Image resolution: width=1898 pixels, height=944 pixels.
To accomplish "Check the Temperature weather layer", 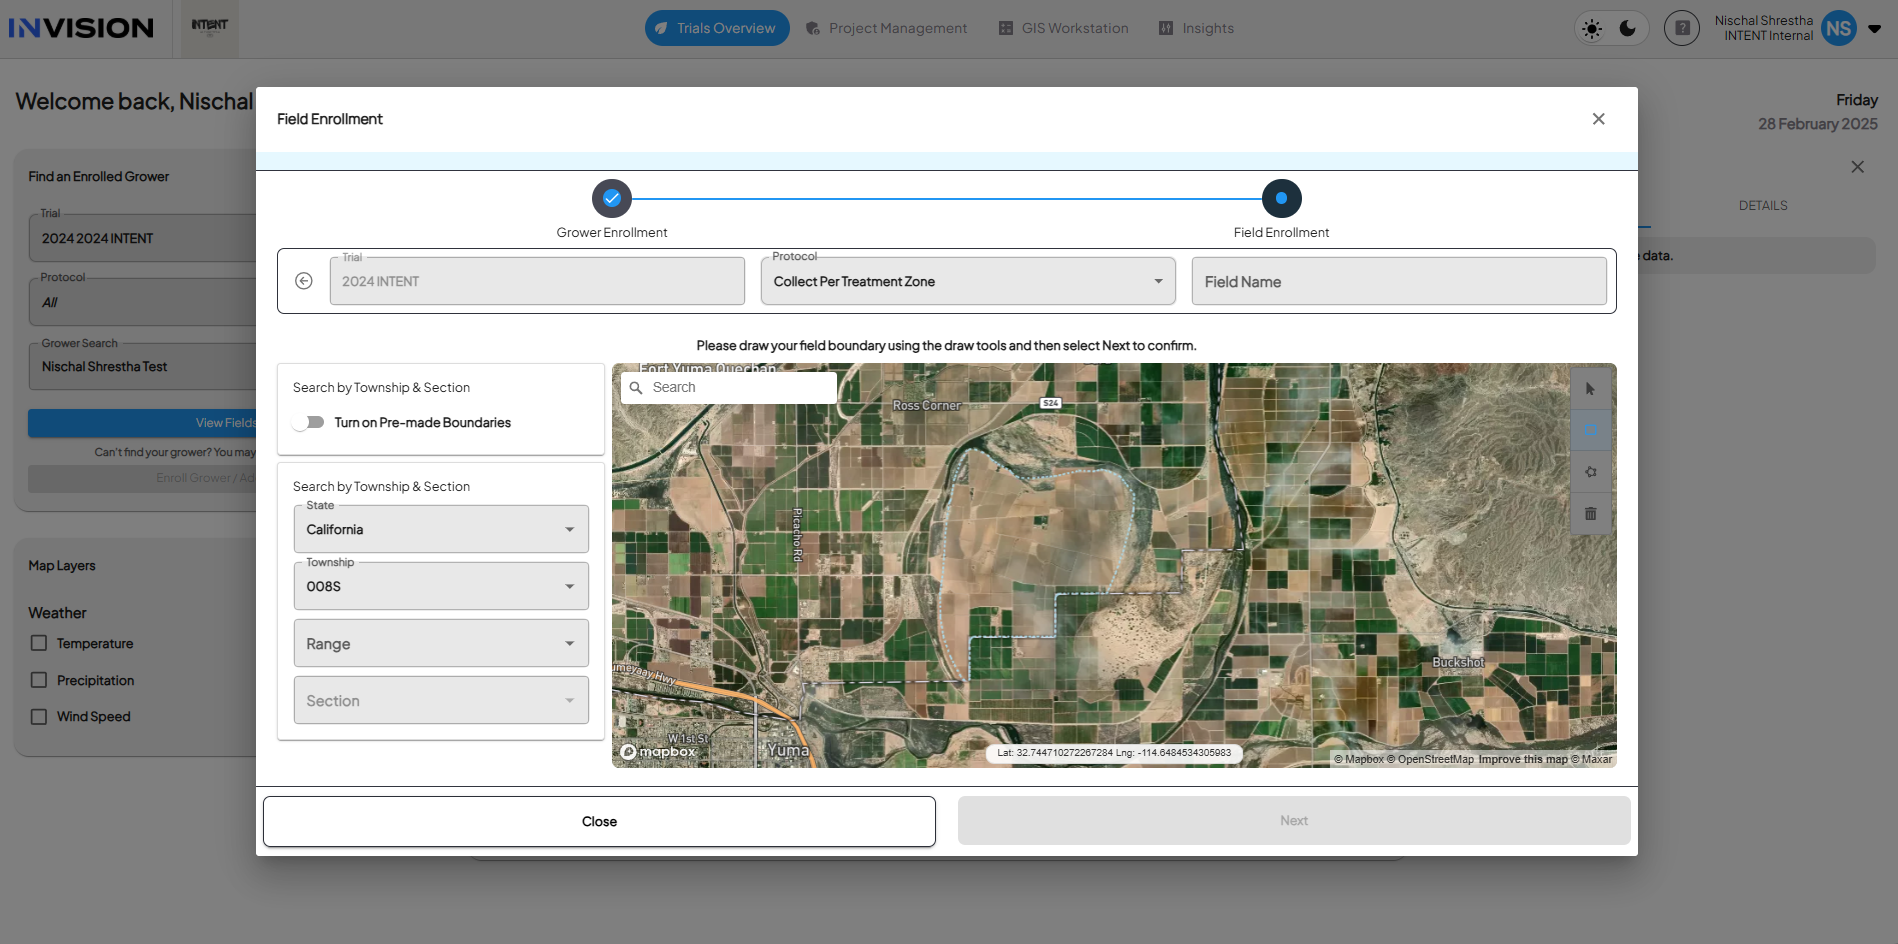I will pos(39,643).
